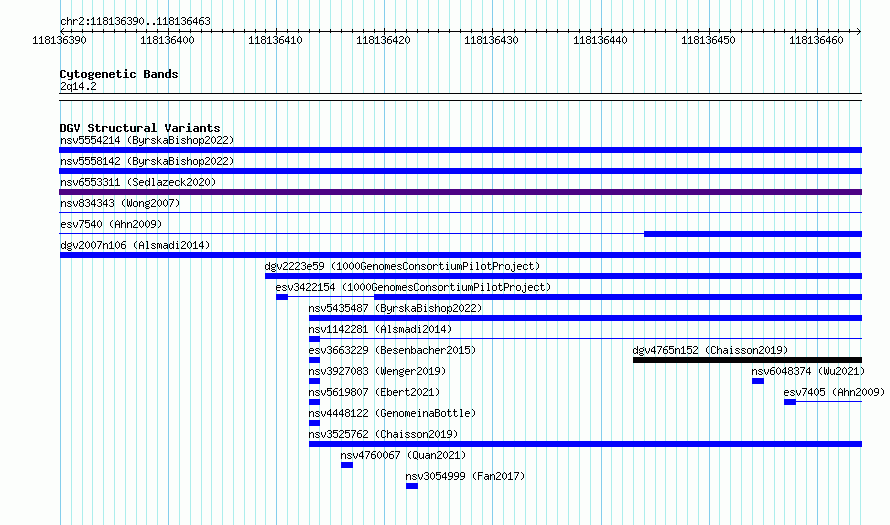Select dgv4765n152 (Chaisson2019) label
890x525 pixels.
pyautogui.click(x=710, y=350)
